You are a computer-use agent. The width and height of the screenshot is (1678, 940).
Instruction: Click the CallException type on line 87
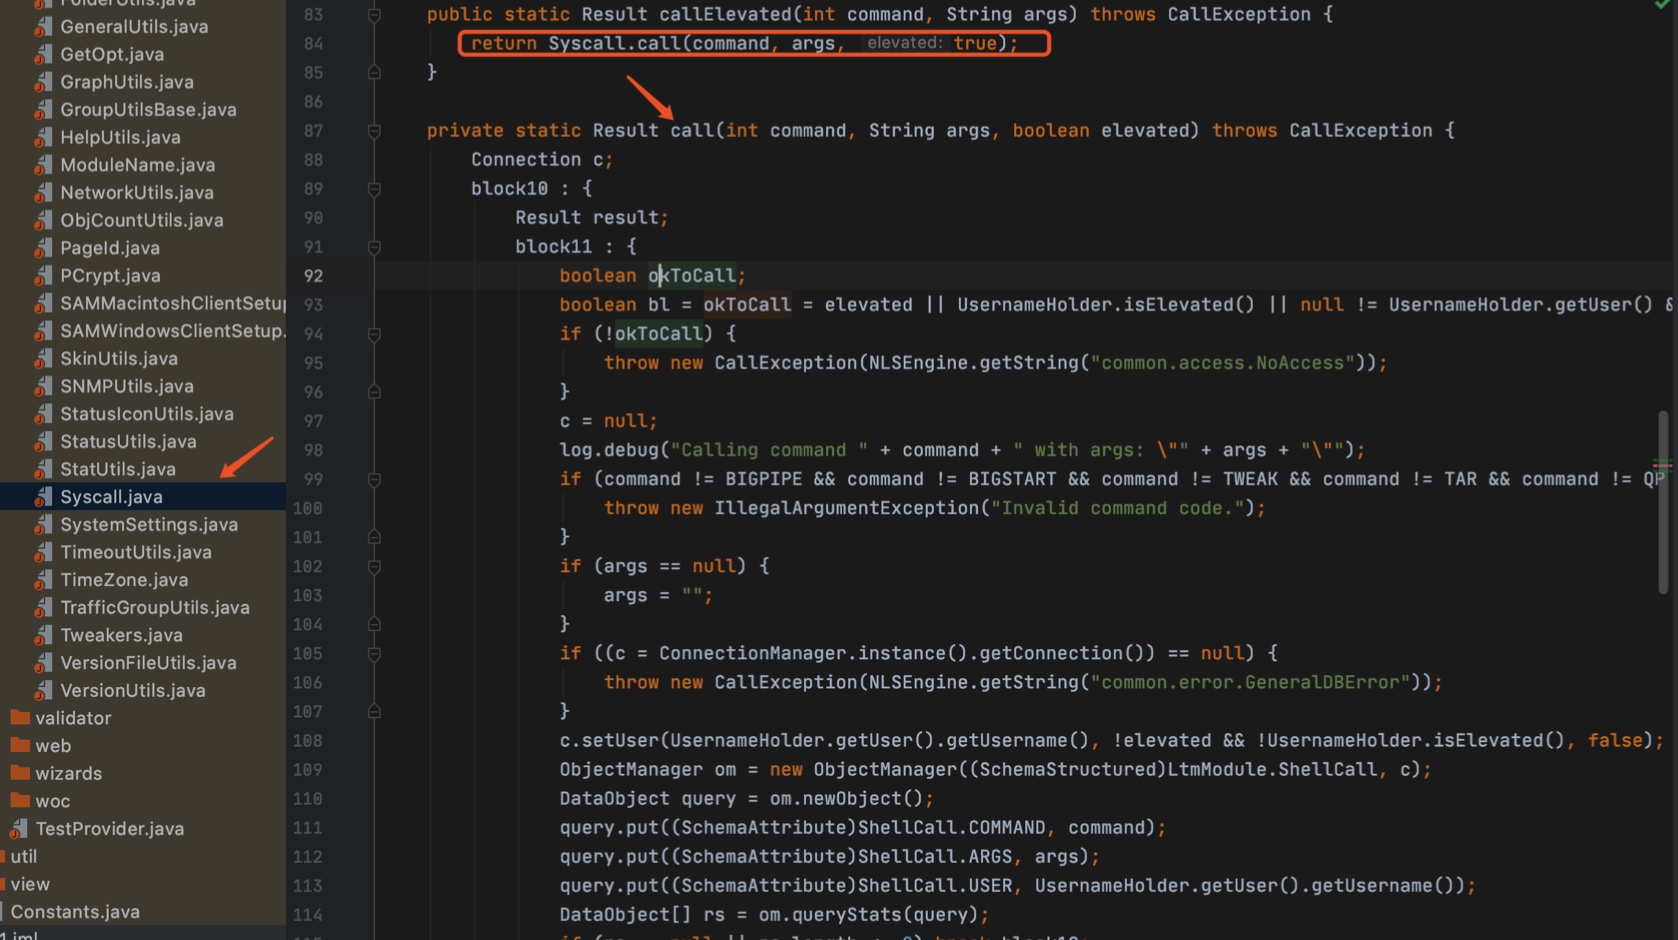(1360, 131)
